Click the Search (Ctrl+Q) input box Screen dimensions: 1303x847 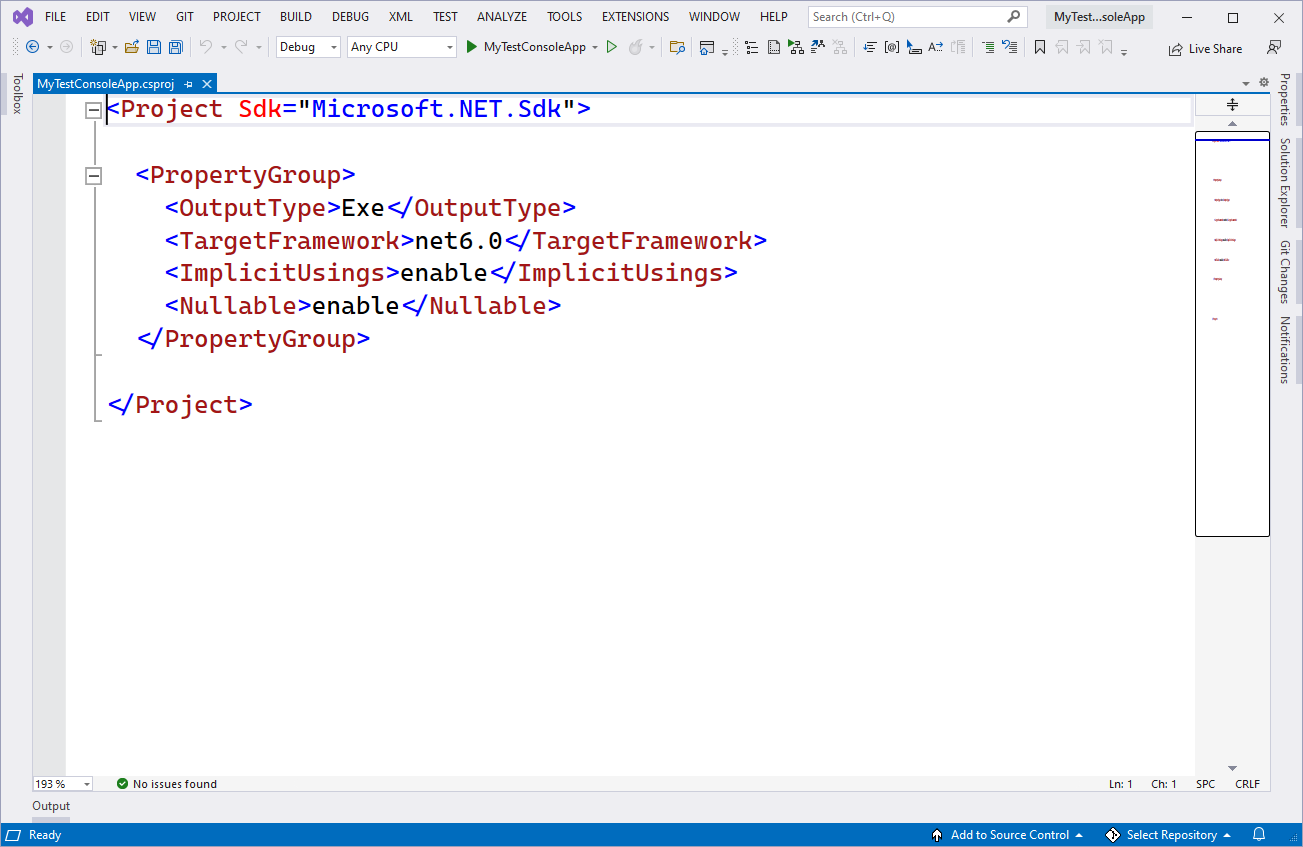point(906,17)
